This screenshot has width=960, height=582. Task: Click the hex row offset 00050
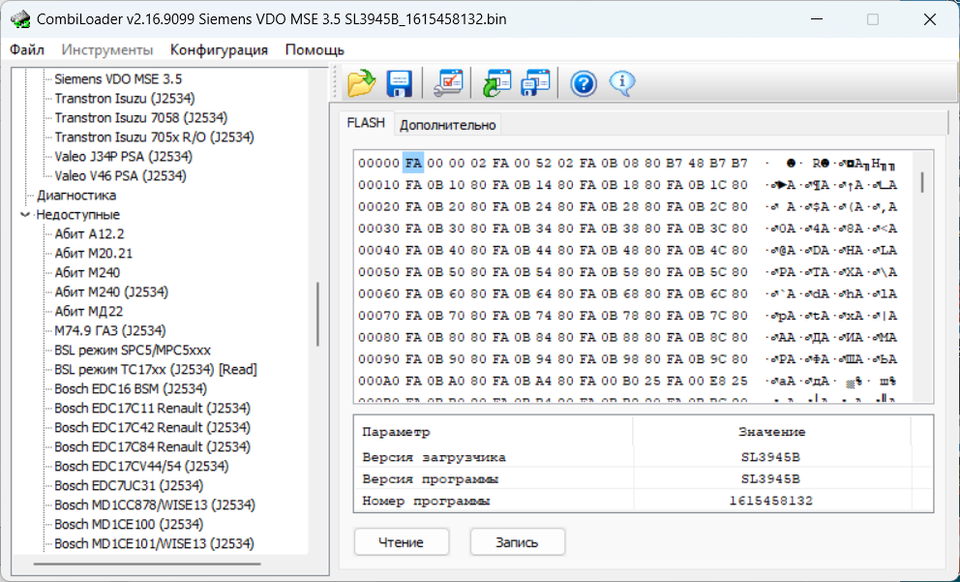[379, 272]
